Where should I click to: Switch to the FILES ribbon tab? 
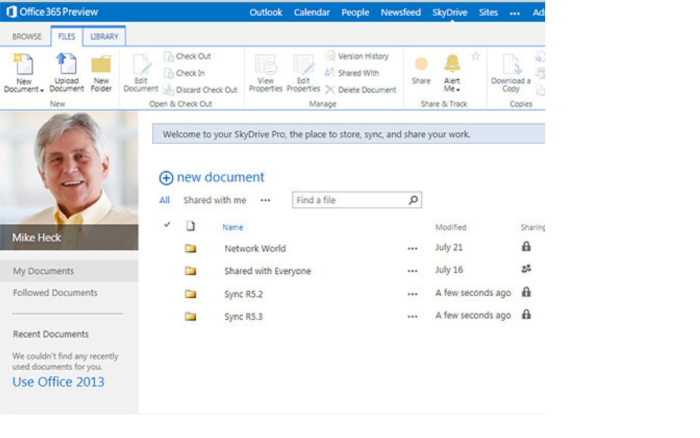67,37
